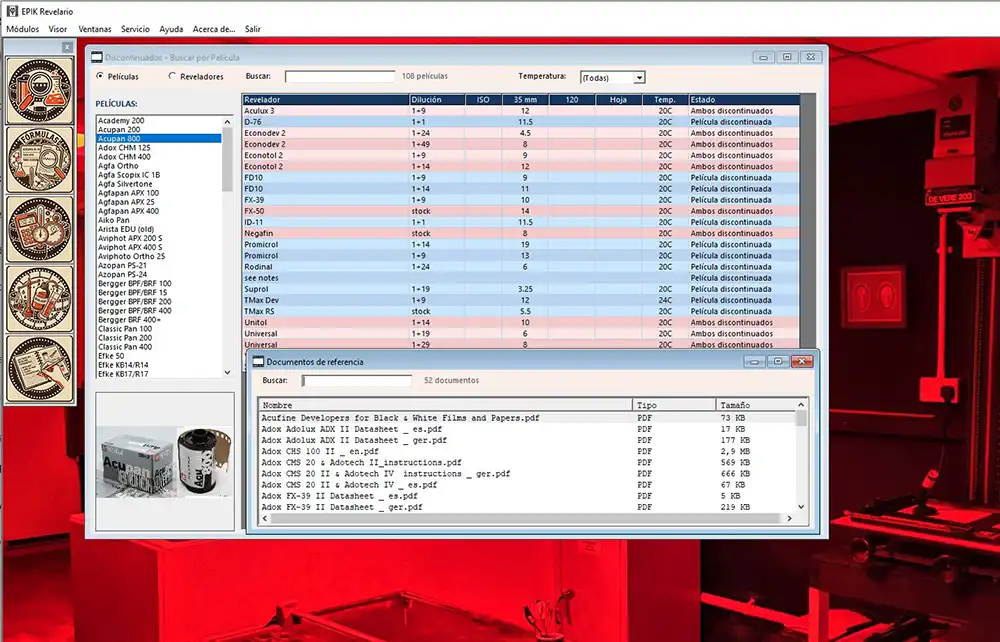1000x642 pixels.
Task: Sort documents by Tipo column header
Action: point(674,405)
